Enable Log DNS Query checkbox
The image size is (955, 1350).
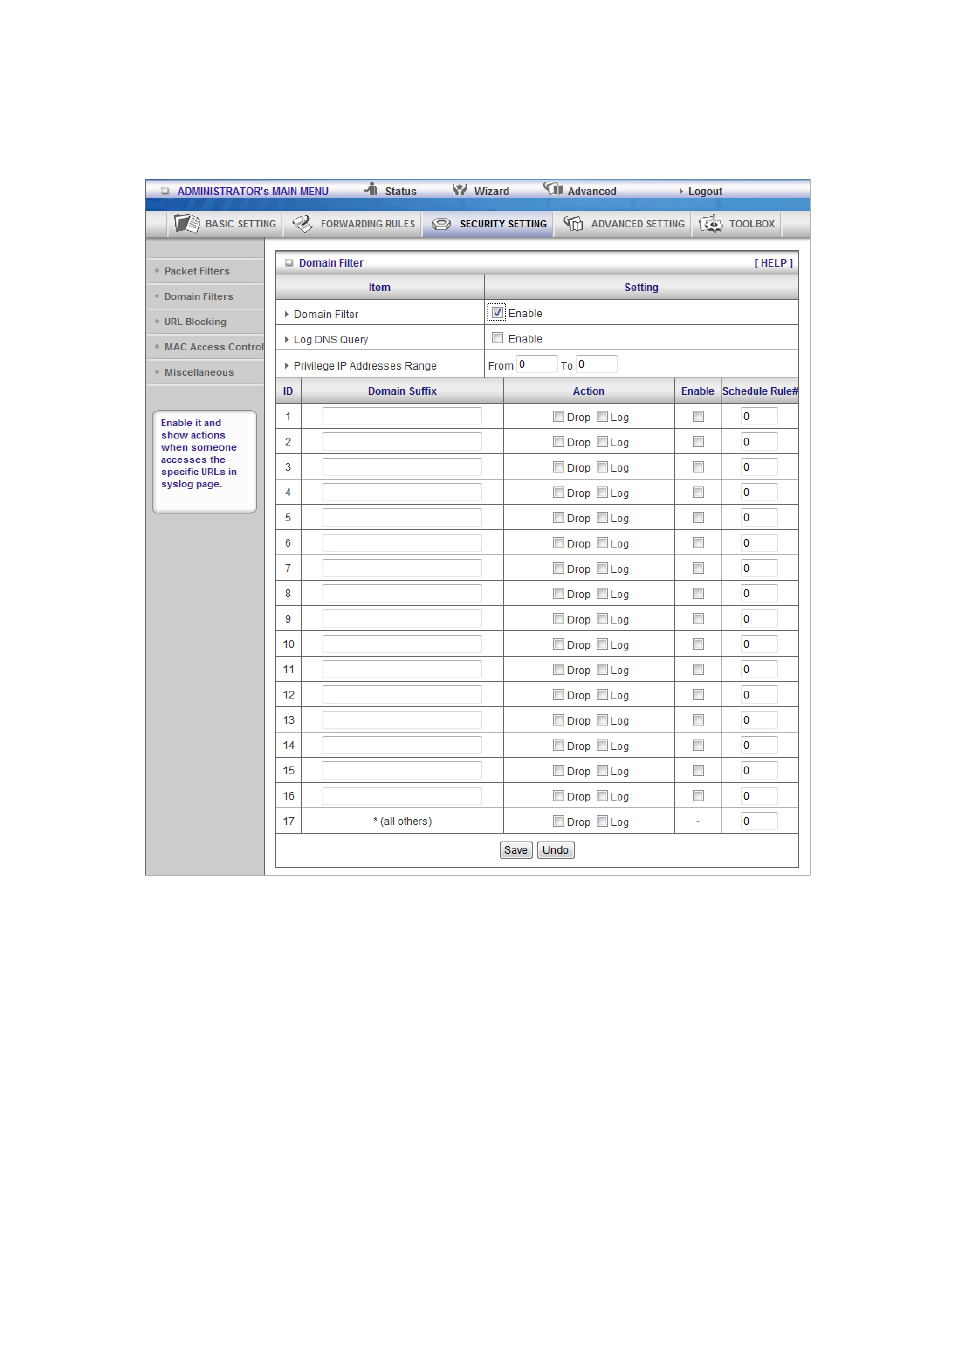pyautogui.click(x=497, y=338)
